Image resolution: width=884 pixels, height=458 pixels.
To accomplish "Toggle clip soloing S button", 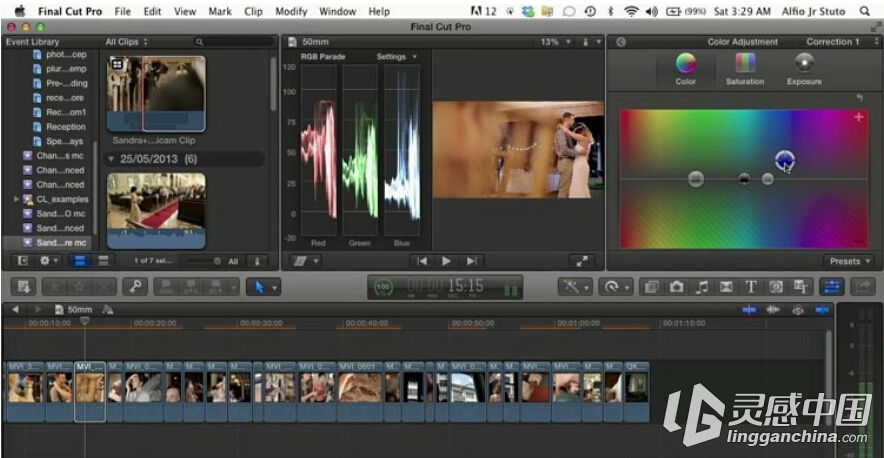I will [x=798, y=309].
